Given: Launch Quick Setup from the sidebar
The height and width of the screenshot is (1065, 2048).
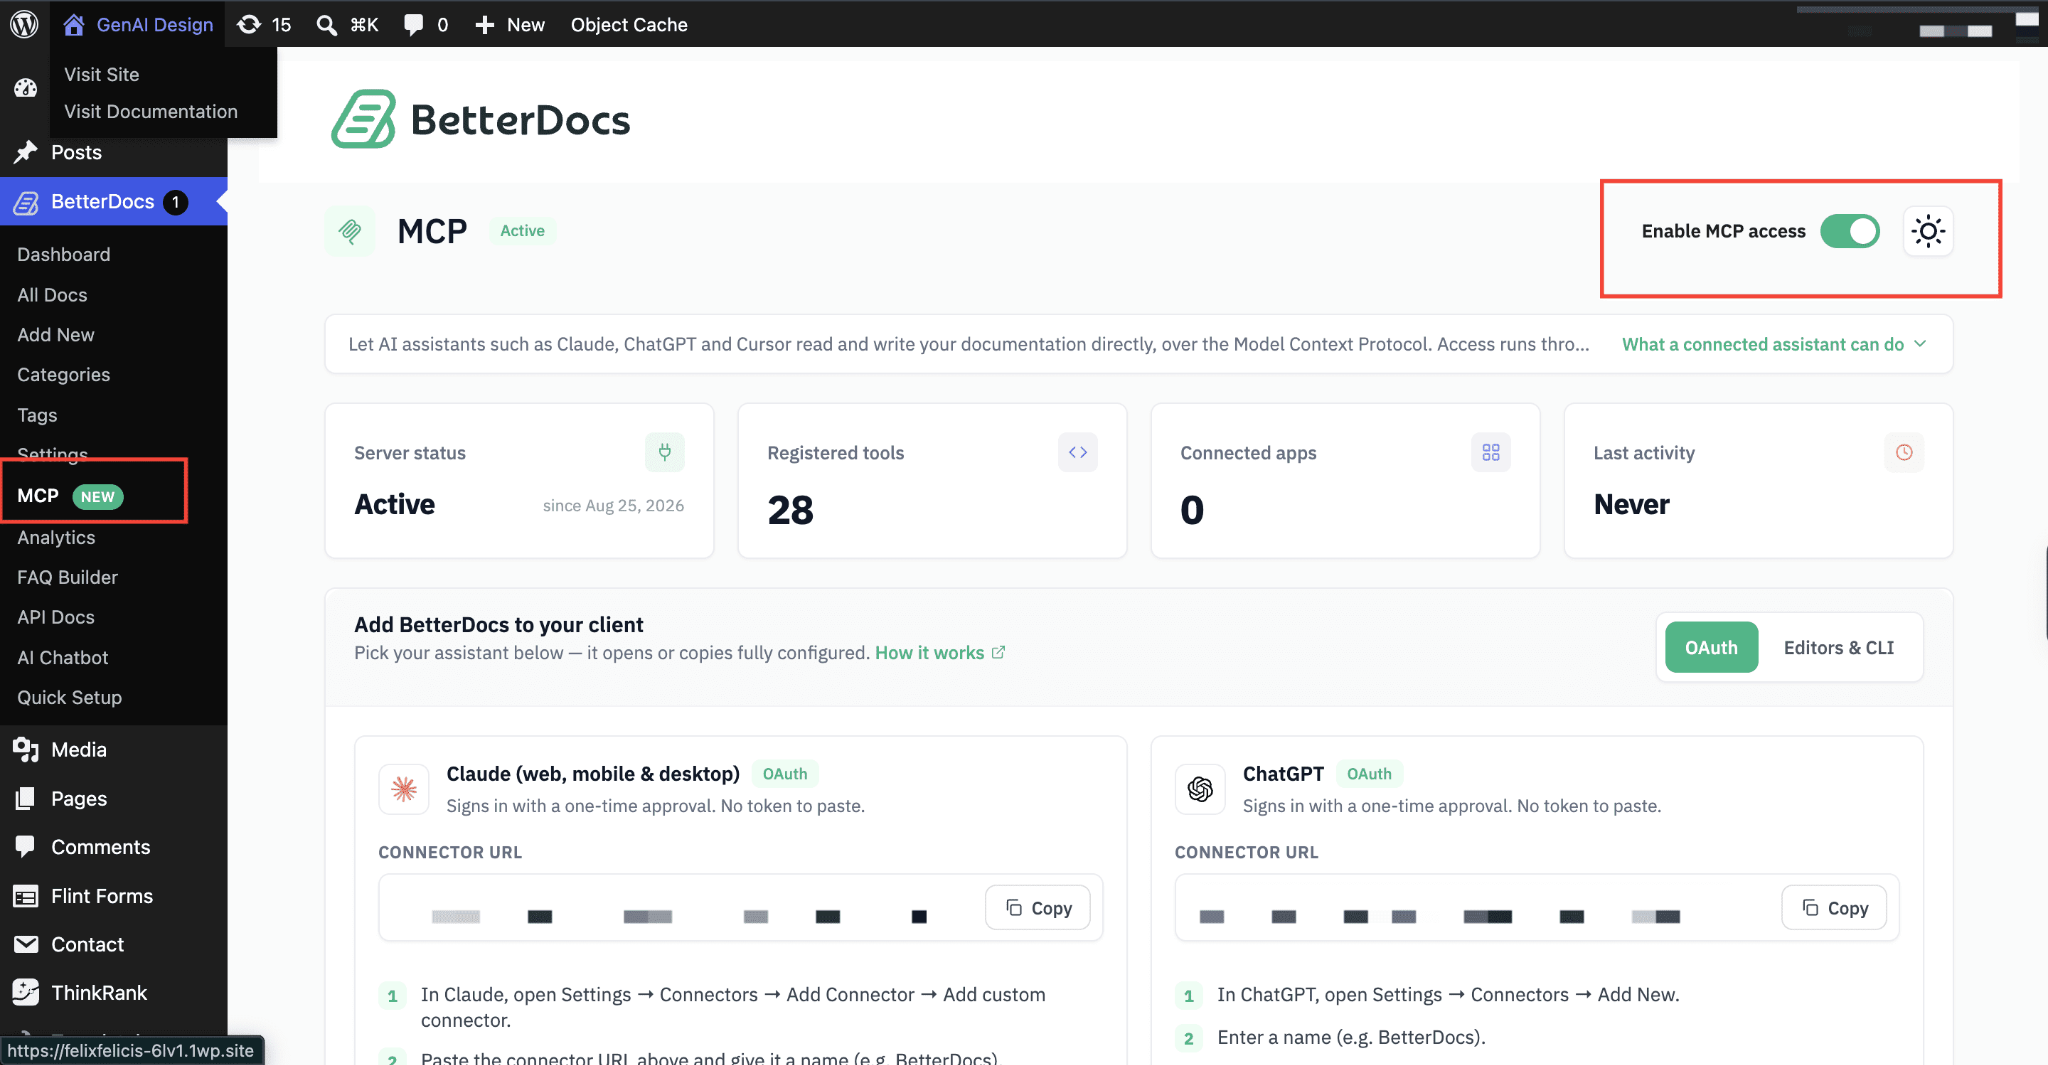Looking at the screenshot, I should pyautogui.click(x=69, y=697).
